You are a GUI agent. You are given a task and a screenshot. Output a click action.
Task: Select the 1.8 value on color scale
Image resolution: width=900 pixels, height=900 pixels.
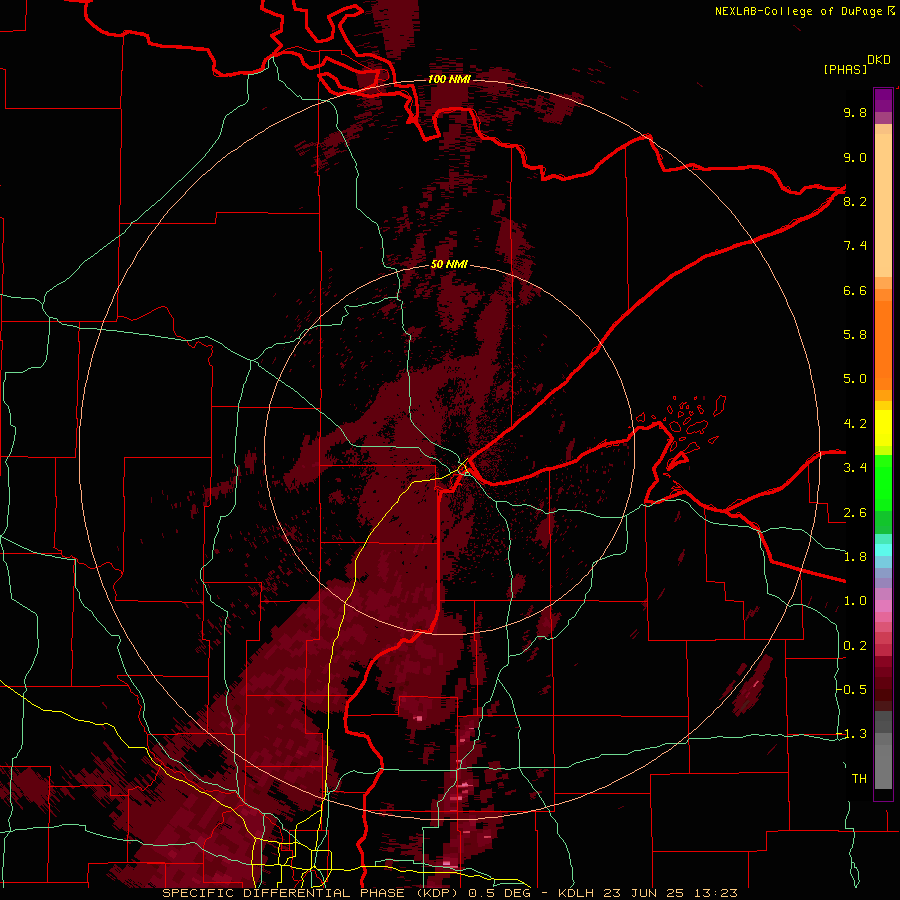coord(855,557)
